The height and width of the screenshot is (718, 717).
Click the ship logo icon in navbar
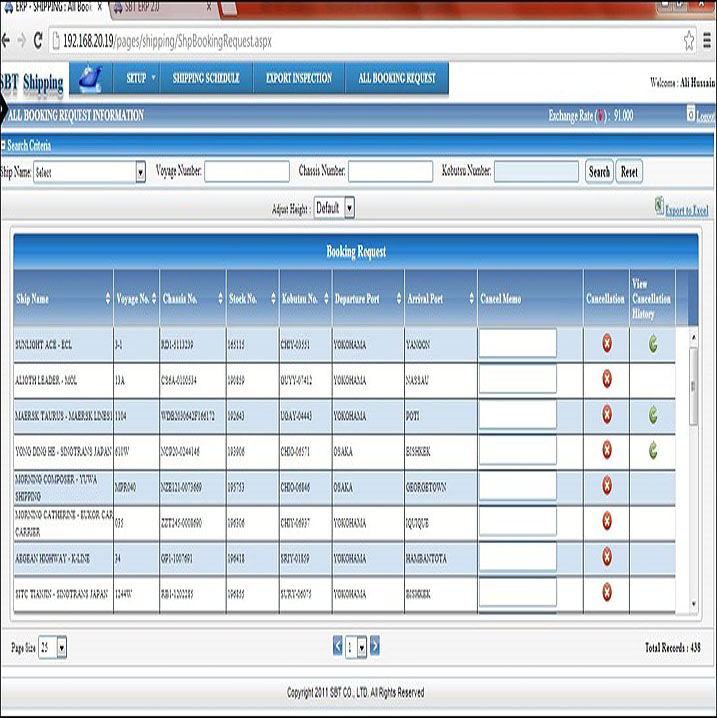pyautogui.click(x=90, y=78)
